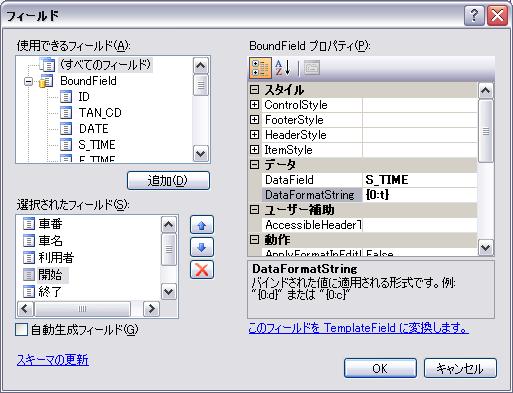513x393 pixels.
Task: Move selected field up with arrow
Action: coord(202,225)
